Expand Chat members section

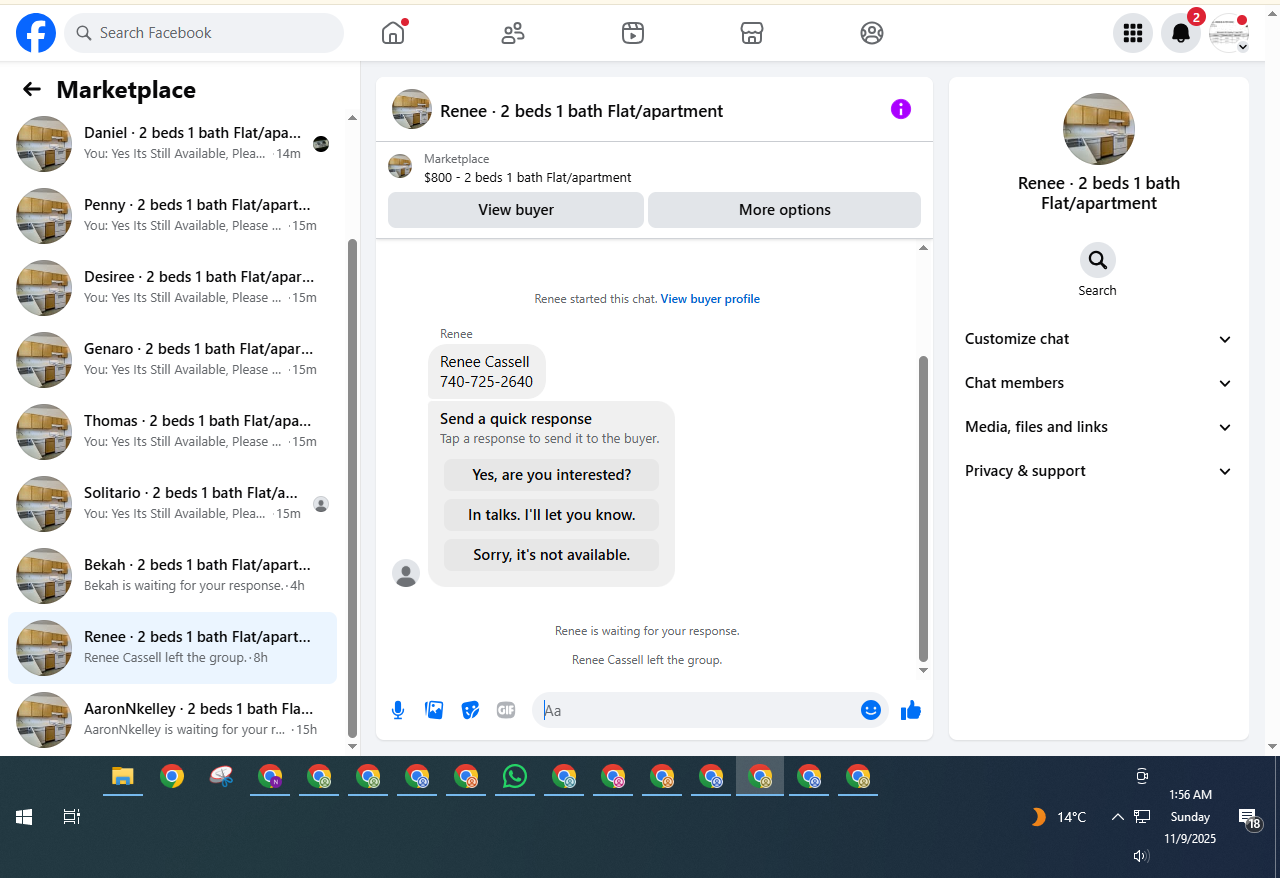1098,383
